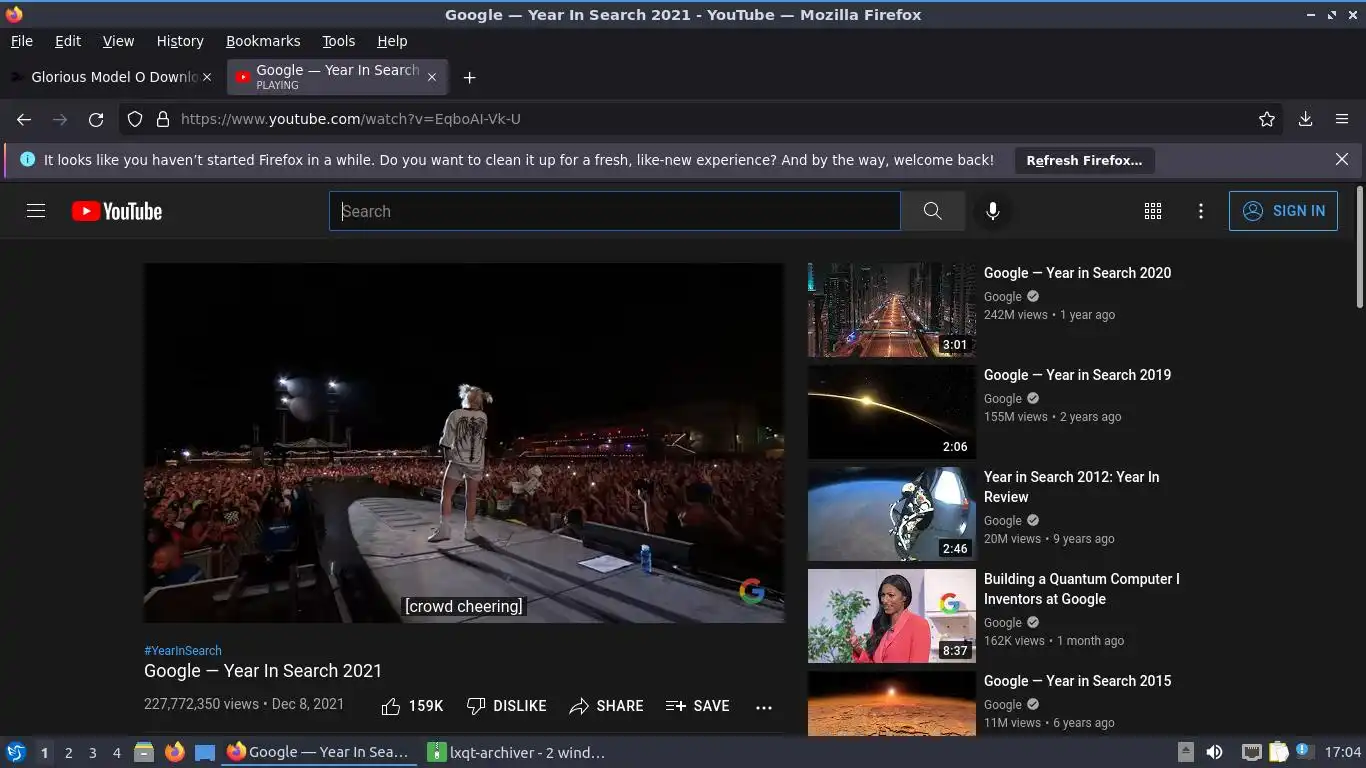Image resolution: width=1366 pixels, height=768 pixels.
Task: Click the taskbar clock 17:04
Action: (1343, 752)
